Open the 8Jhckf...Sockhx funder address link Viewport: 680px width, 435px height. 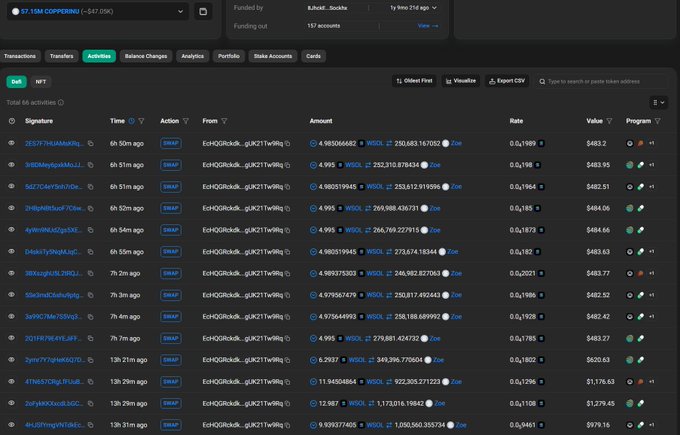click(x=327, y=8)
